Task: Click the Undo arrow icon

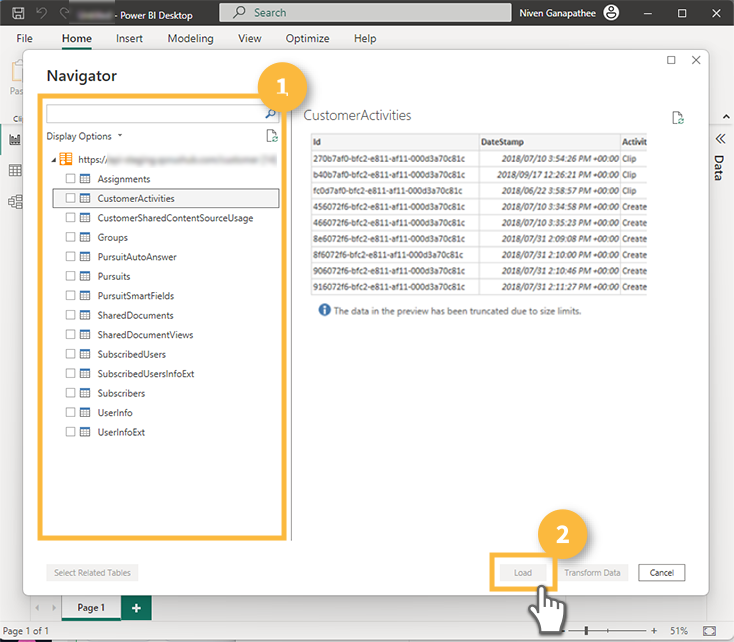Action: pos(42,13)
